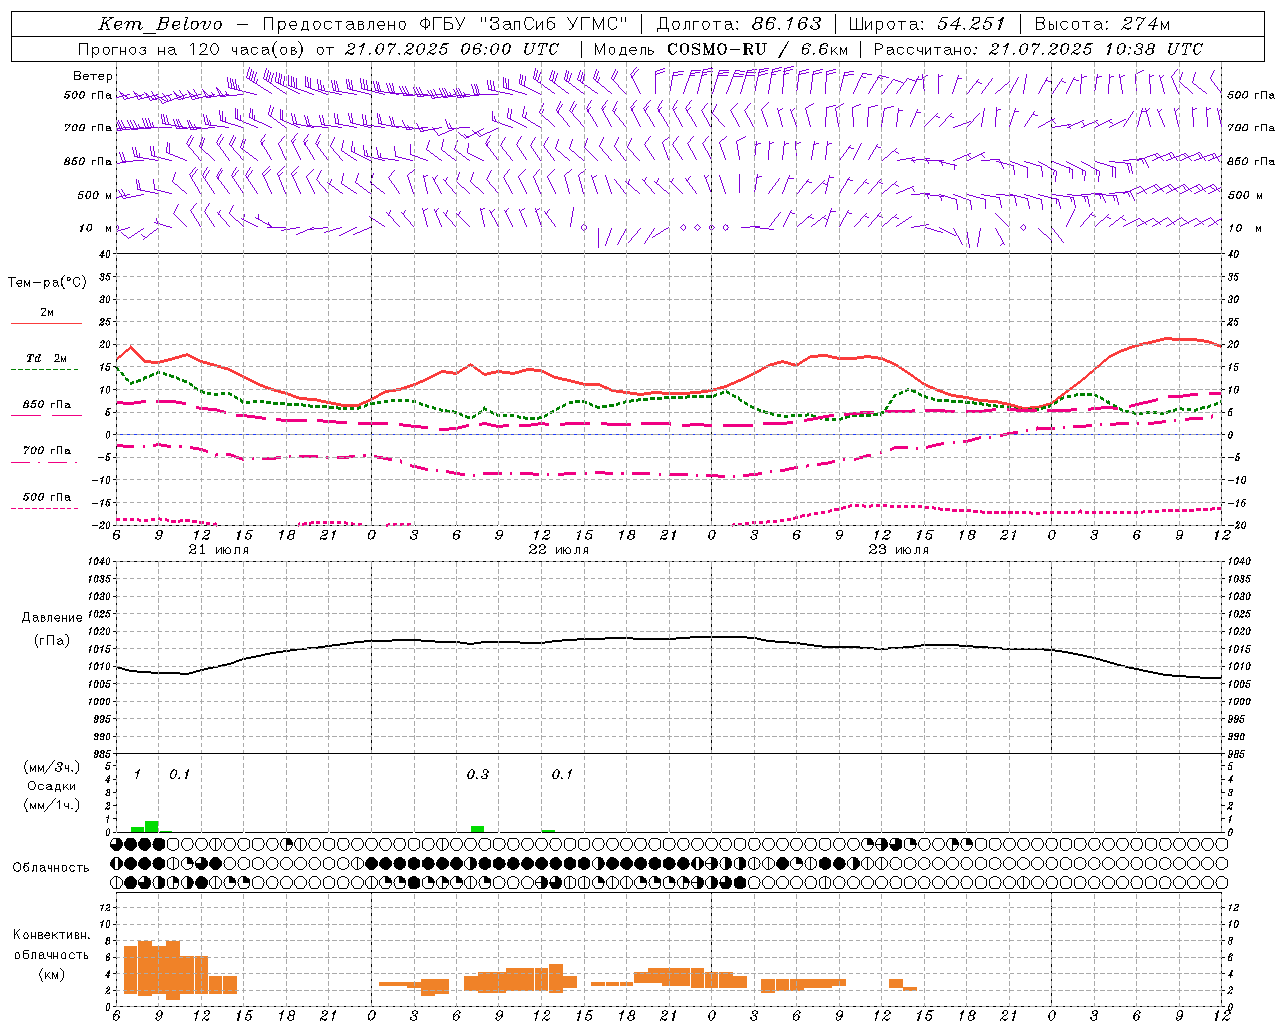Click the '500 гПа' entry in the temperature legend
This screenshot has width=1280, height=1024.
tap(46, 497)
